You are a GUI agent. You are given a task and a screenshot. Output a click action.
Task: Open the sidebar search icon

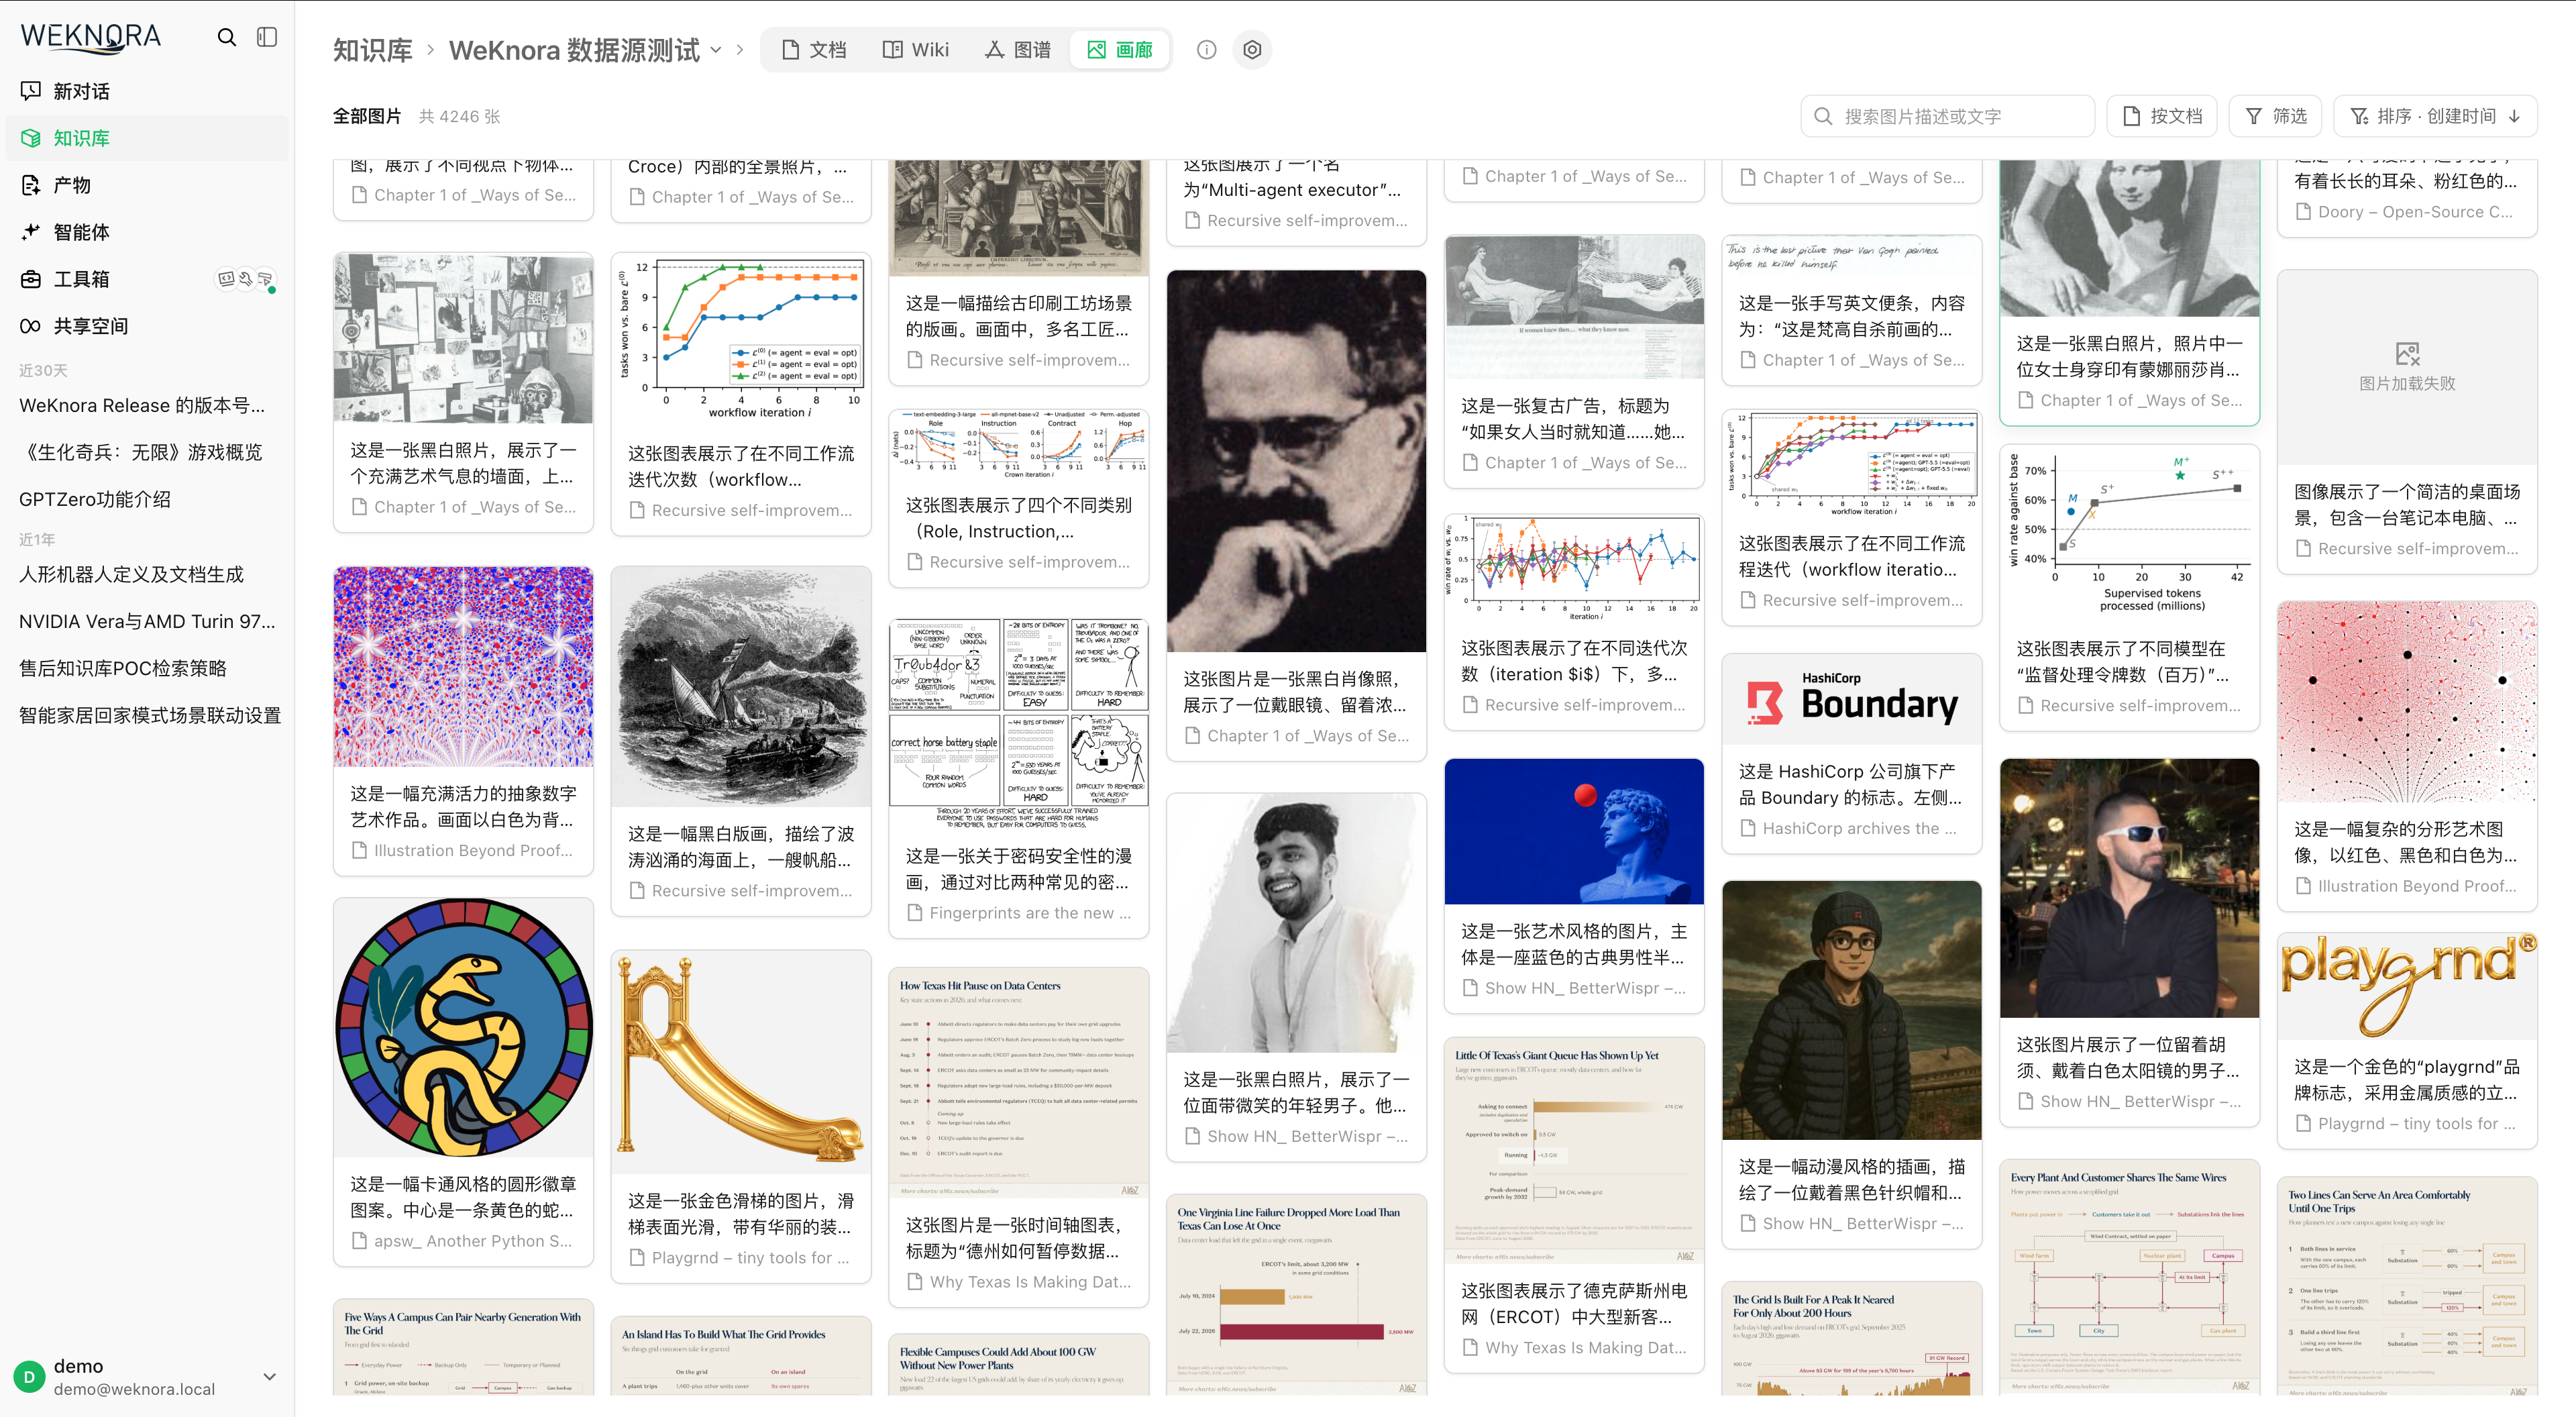(227, 37)
